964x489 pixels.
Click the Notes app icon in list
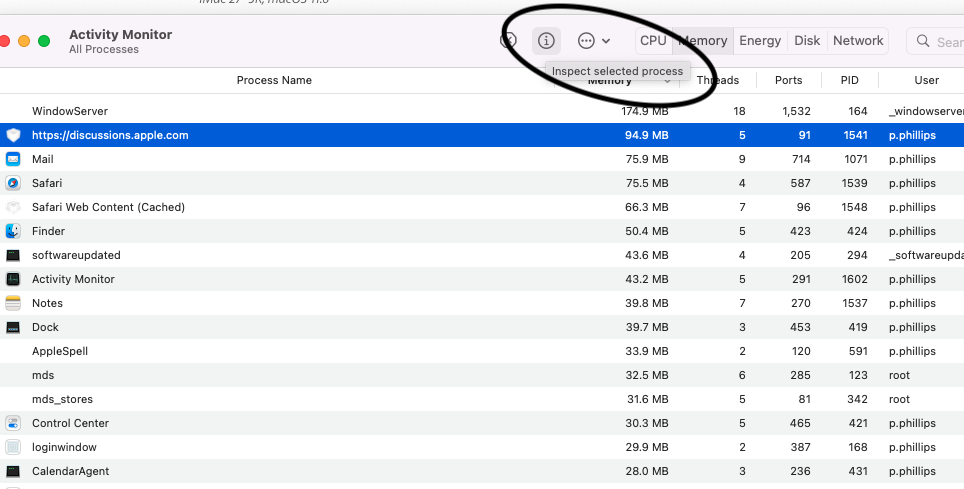(x=13, y=303)
